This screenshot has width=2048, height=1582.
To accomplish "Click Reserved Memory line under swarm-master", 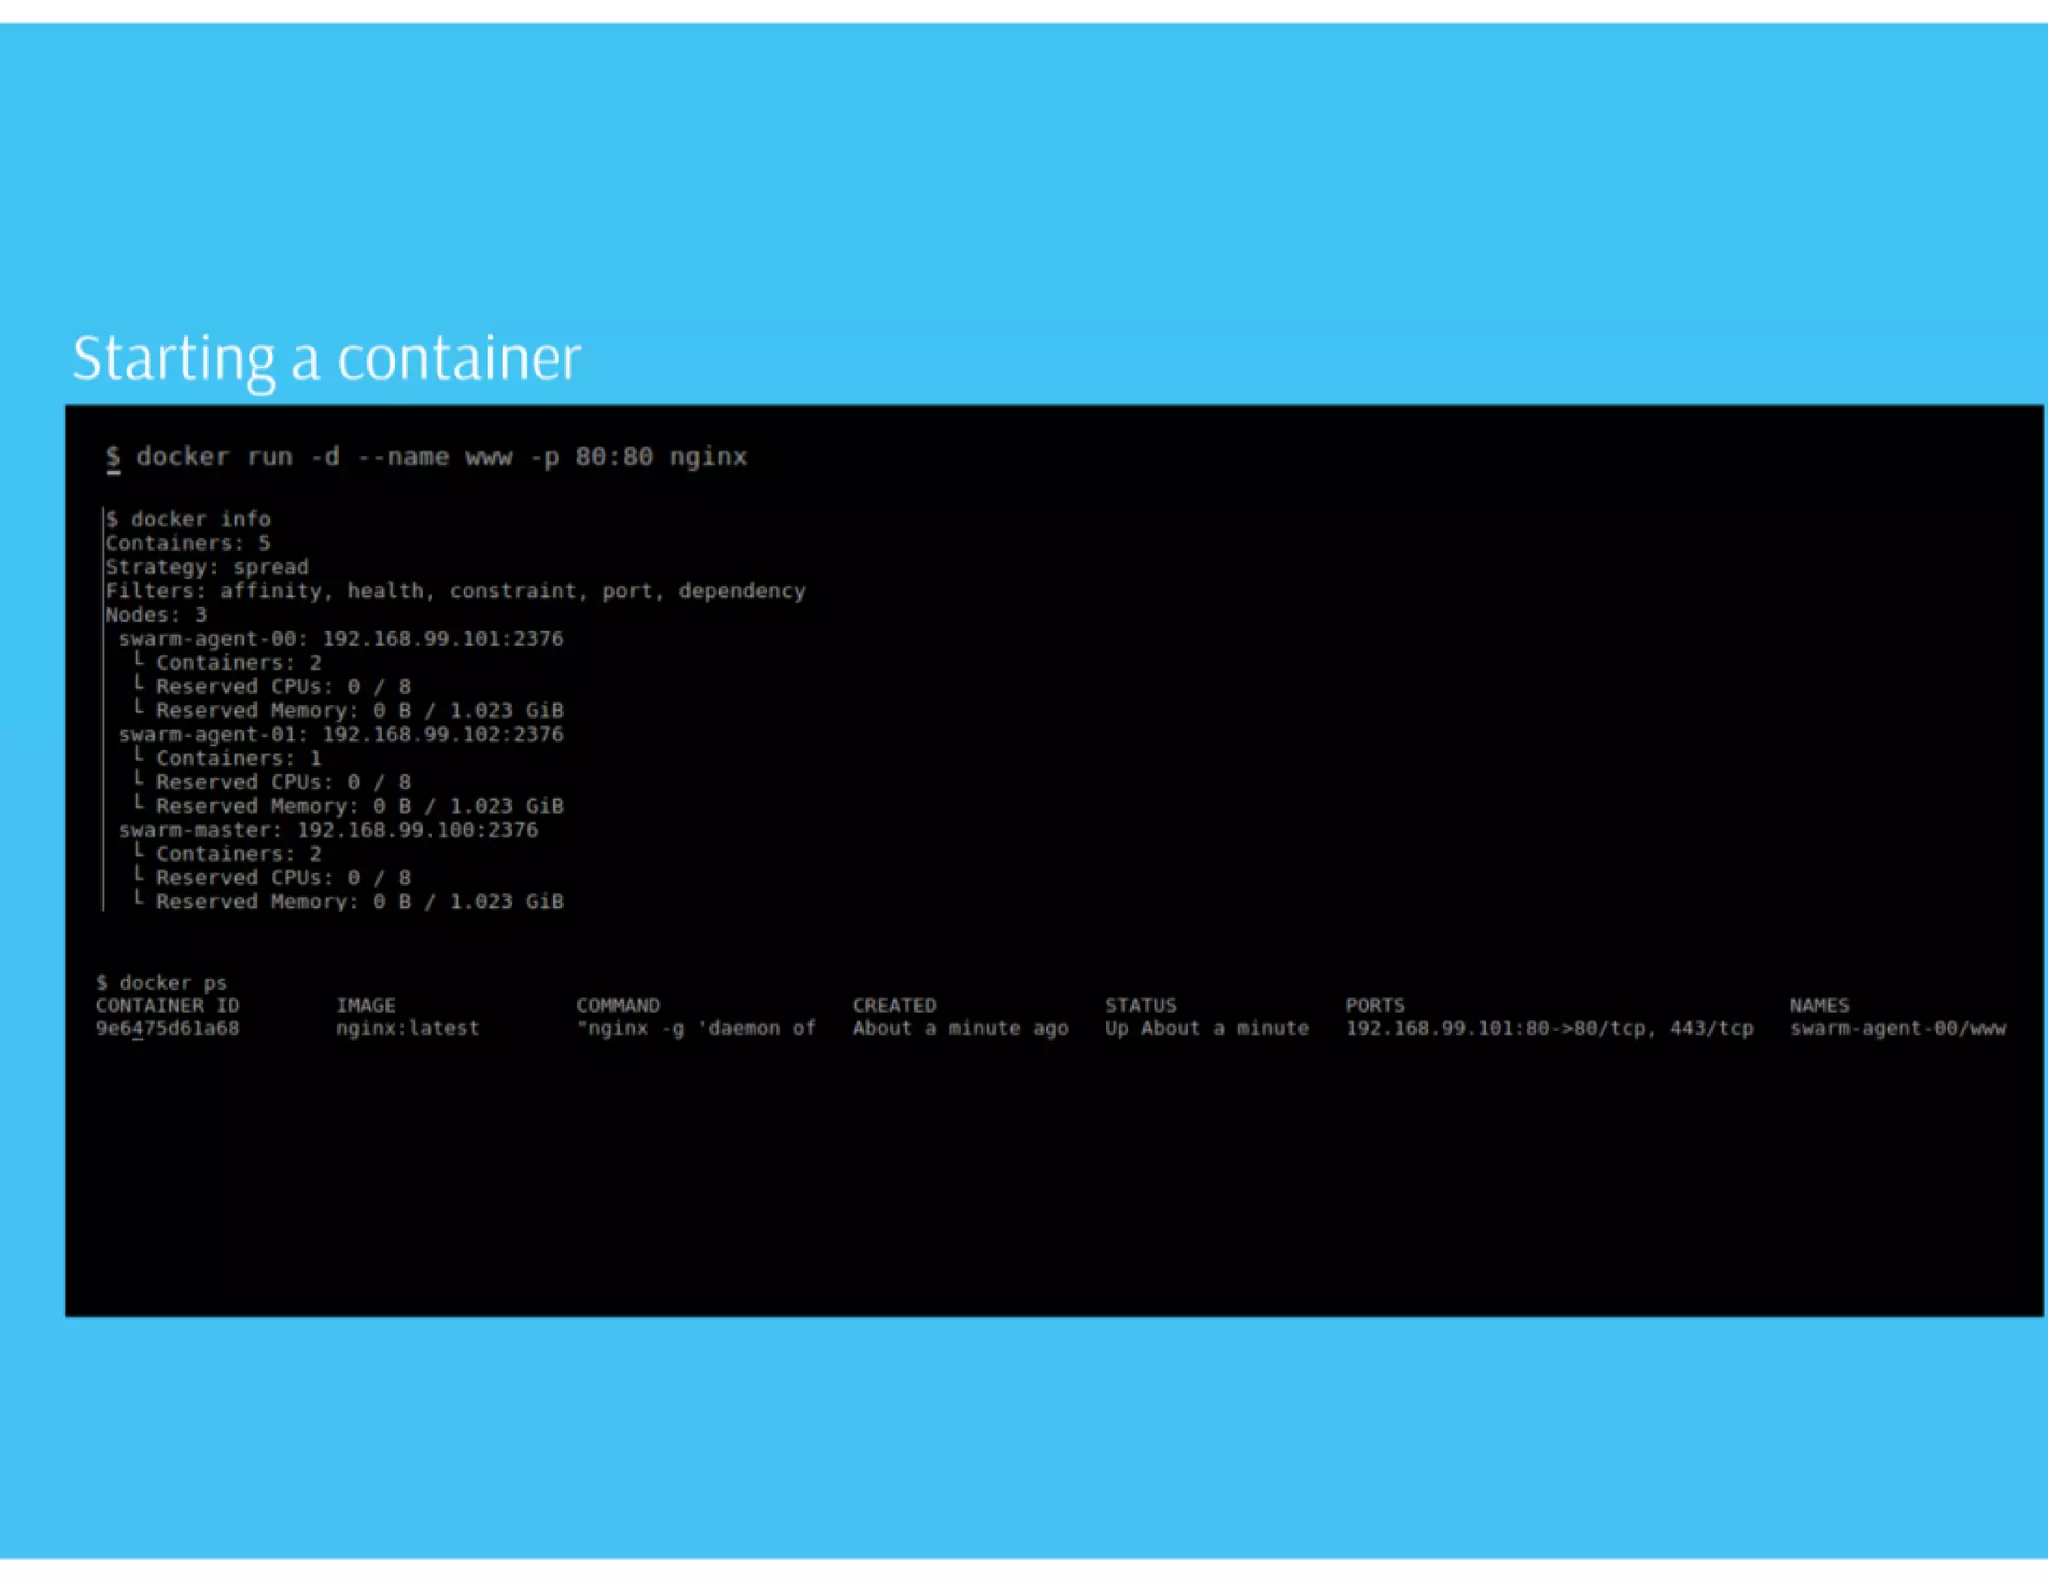I will 359,902.
